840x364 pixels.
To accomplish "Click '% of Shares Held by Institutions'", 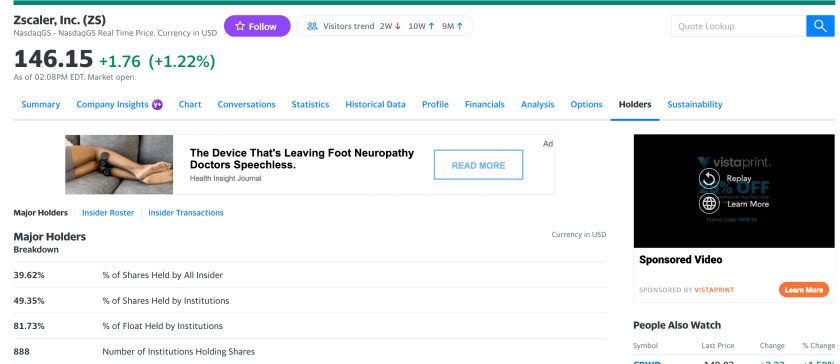I will point(166,301).
